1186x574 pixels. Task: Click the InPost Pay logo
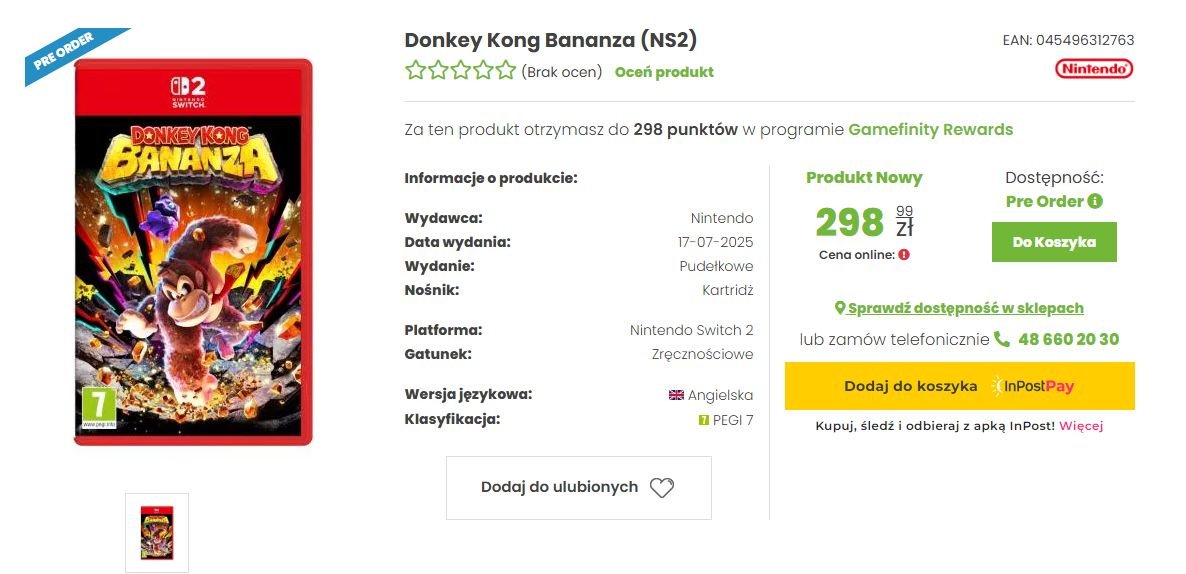(1032, 386)
